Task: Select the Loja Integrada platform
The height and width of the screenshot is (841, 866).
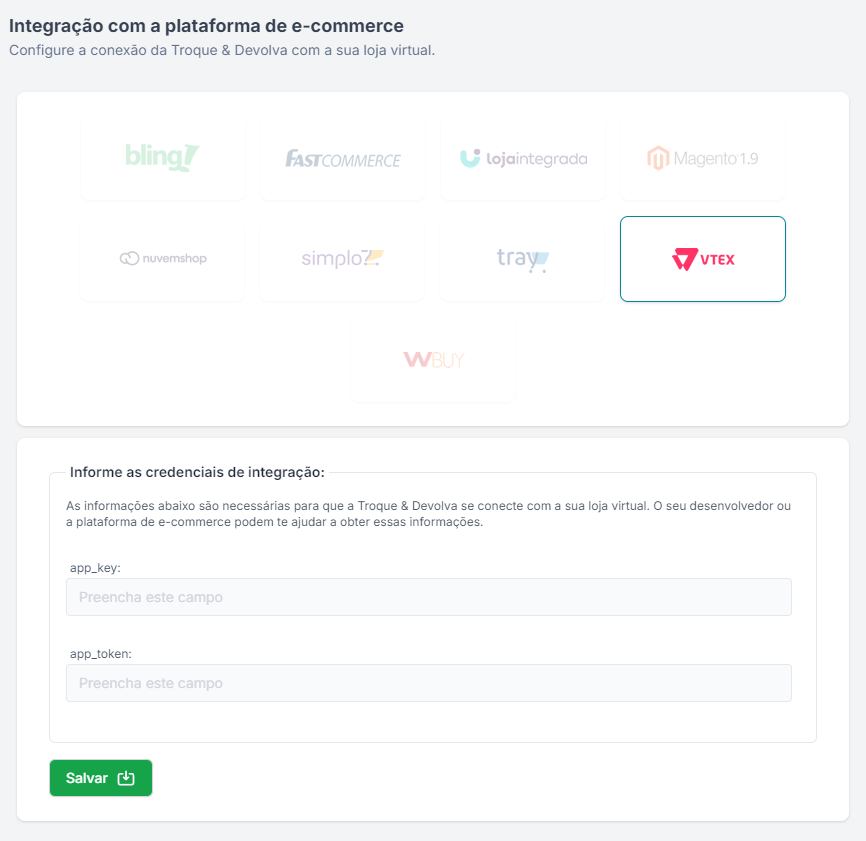Action: click(x=523, y=158)
